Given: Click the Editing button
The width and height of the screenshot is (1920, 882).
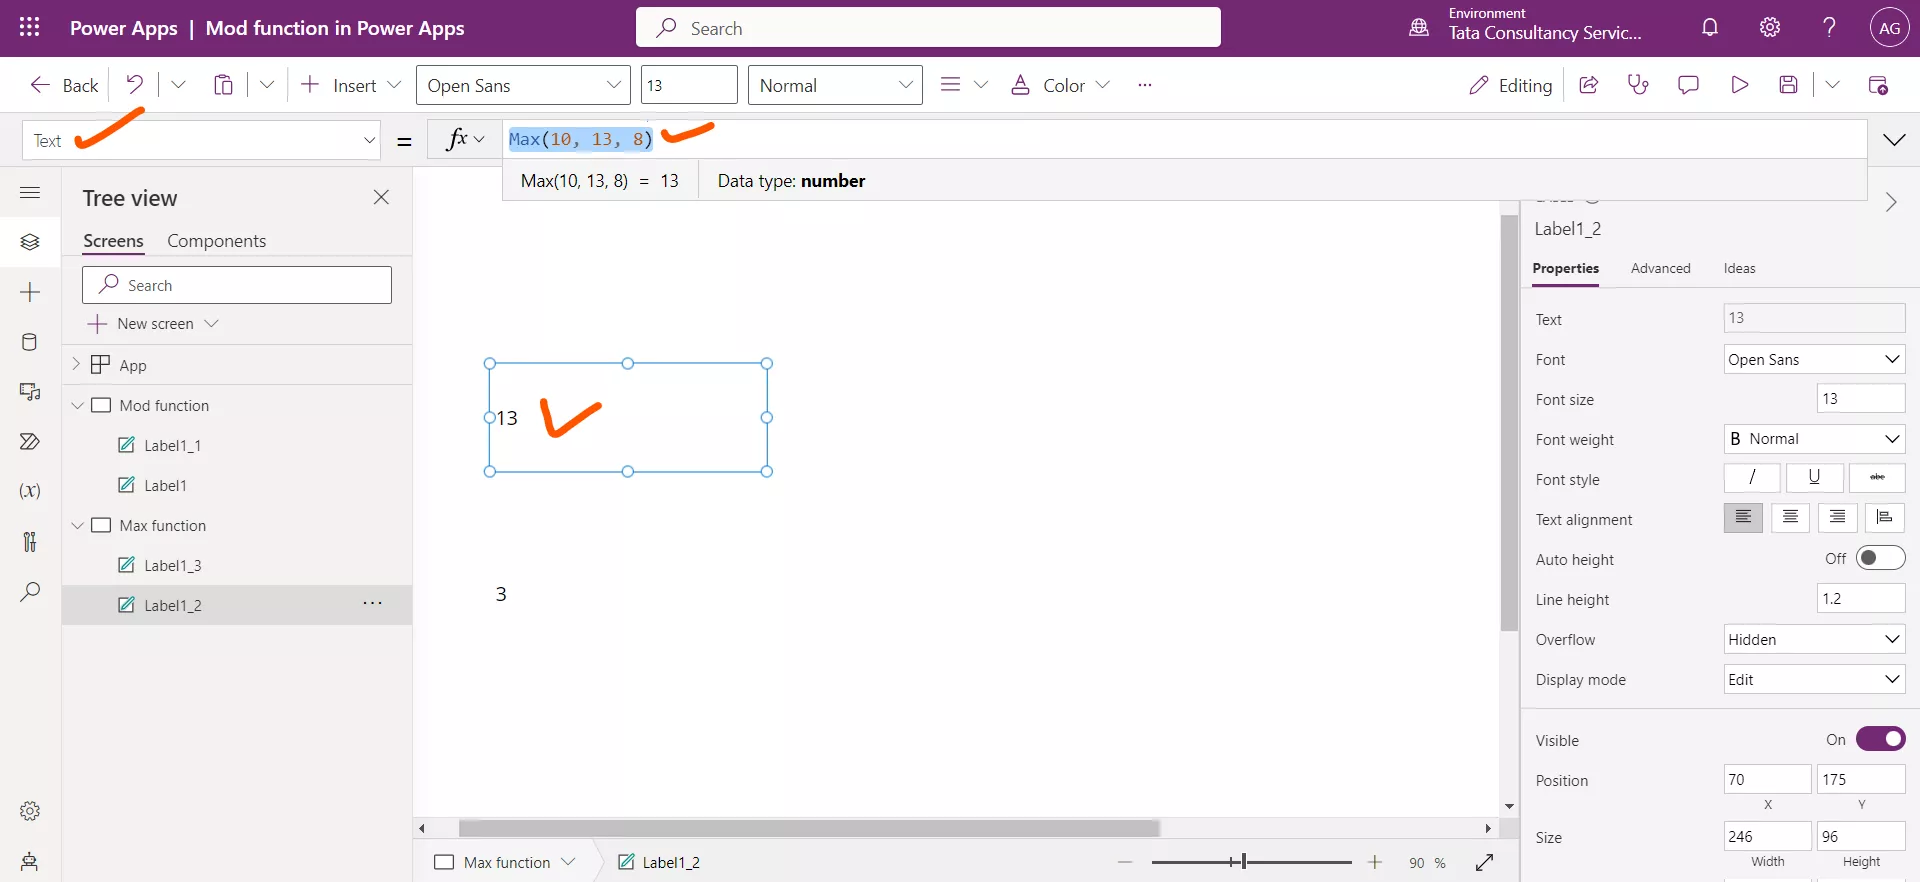Looking at the screenshot, I should tap(1510, 85).
